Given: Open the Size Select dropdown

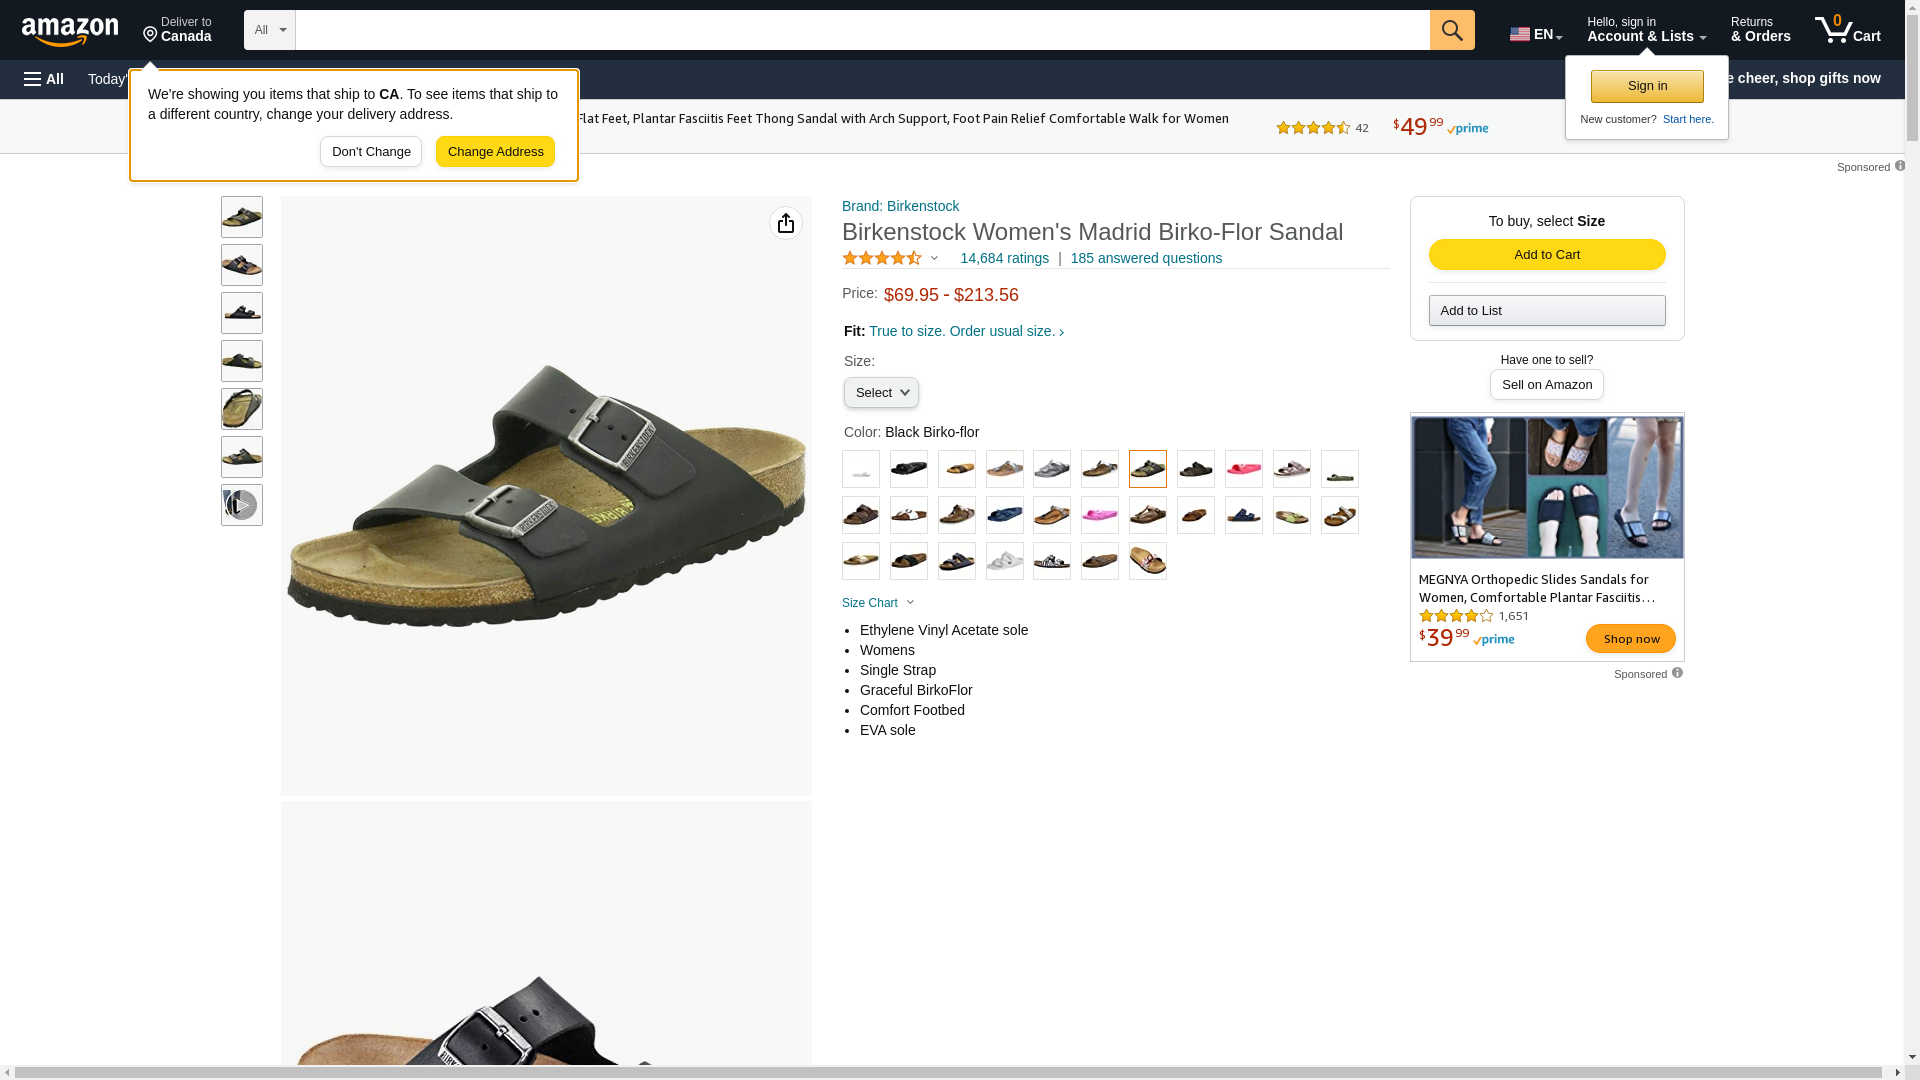Looking at the screenshot, I should [x=881, y=393].
